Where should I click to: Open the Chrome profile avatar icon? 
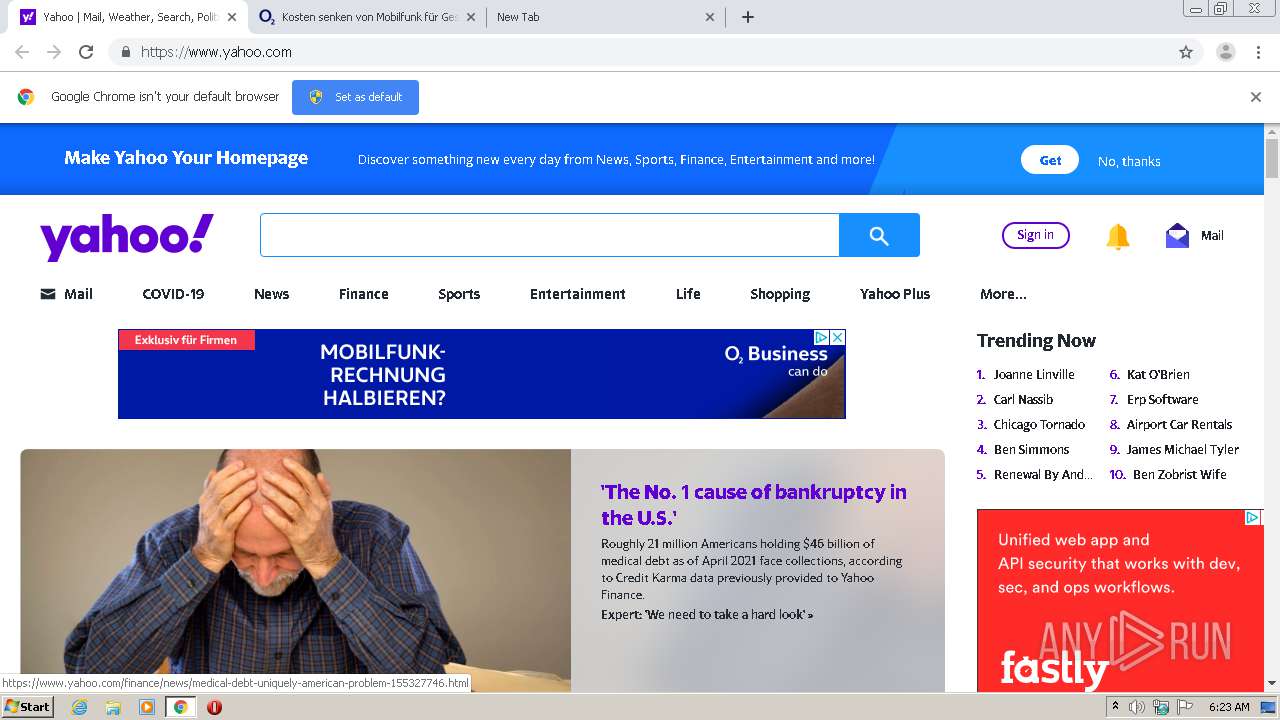click(1226, 52)
